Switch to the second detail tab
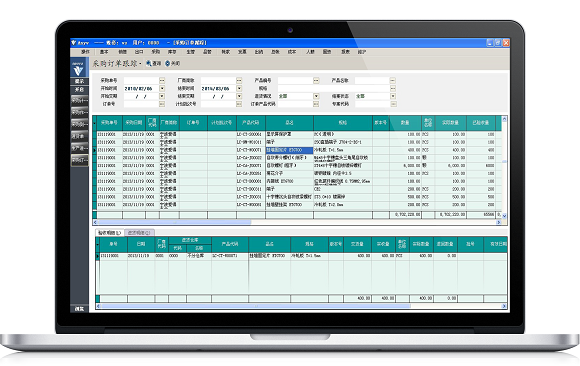580x366 pixels. [139, 233]
